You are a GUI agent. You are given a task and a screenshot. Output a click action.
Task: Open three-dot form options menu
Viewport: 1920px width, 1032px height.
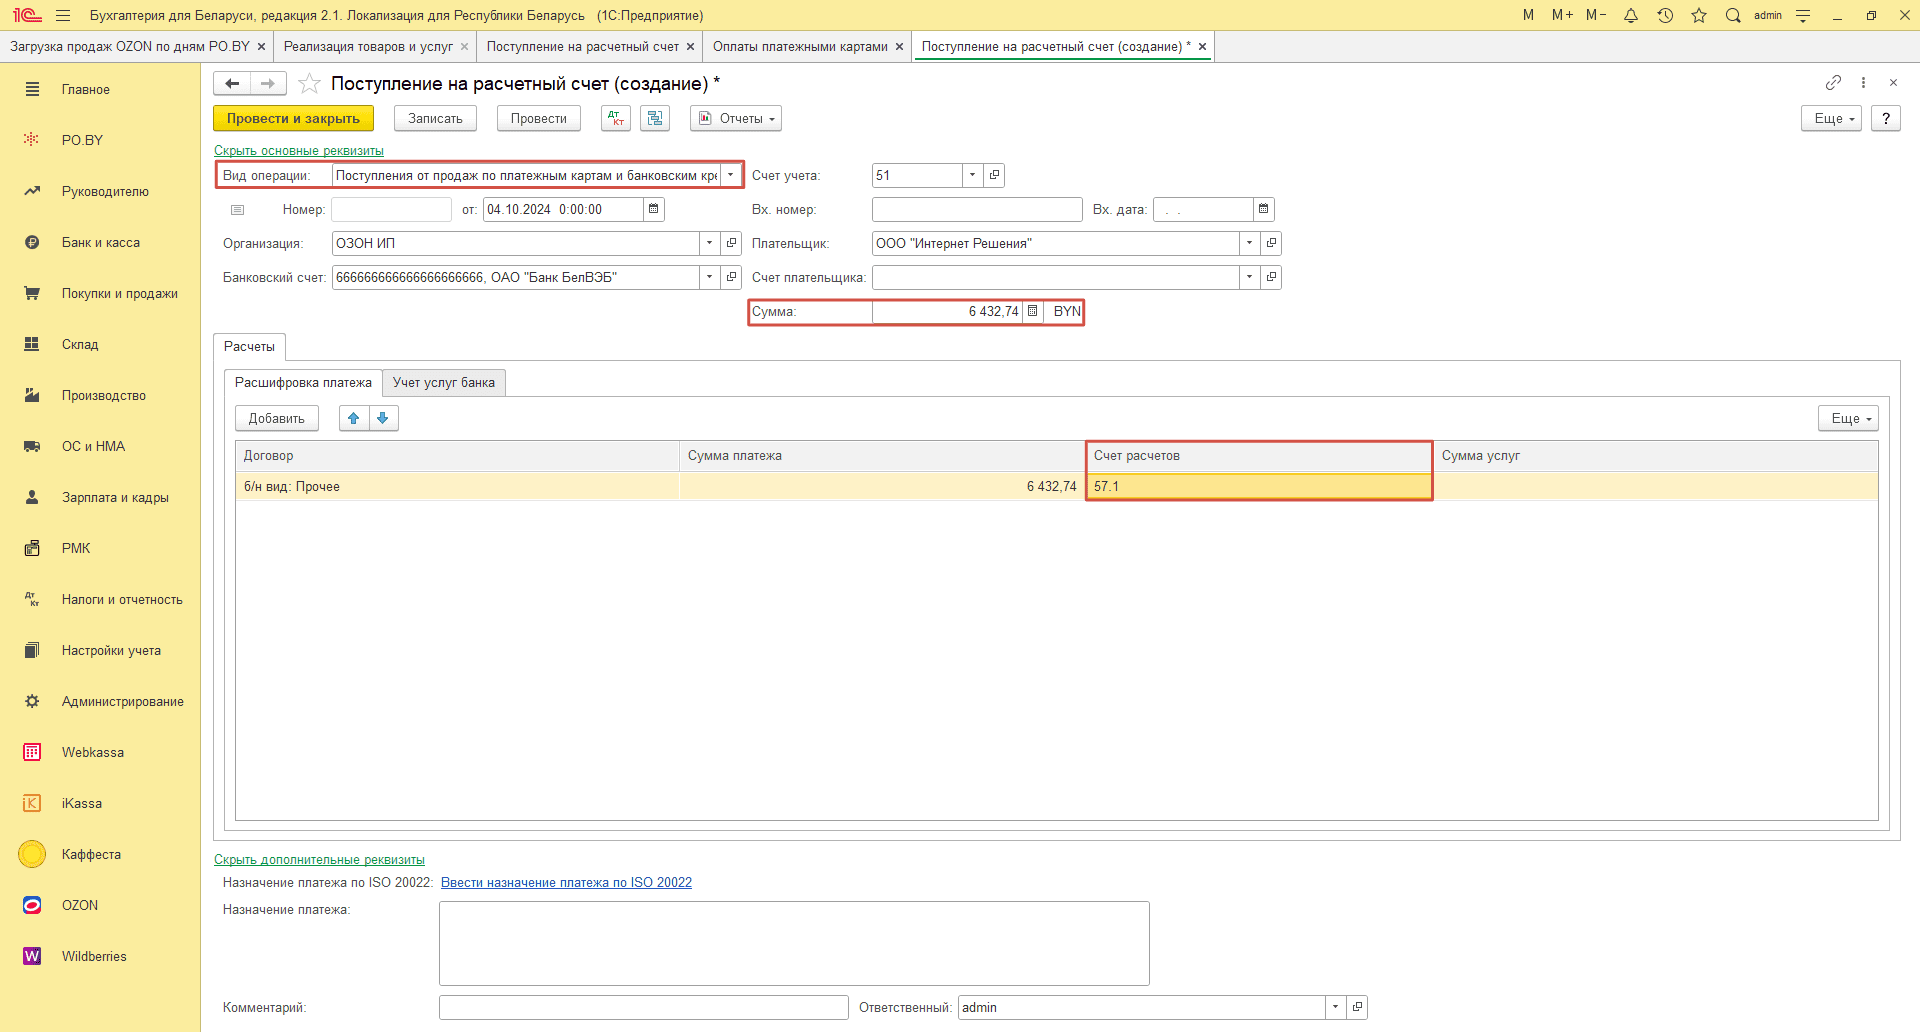pyautogui.click(x=1863, y=82)
